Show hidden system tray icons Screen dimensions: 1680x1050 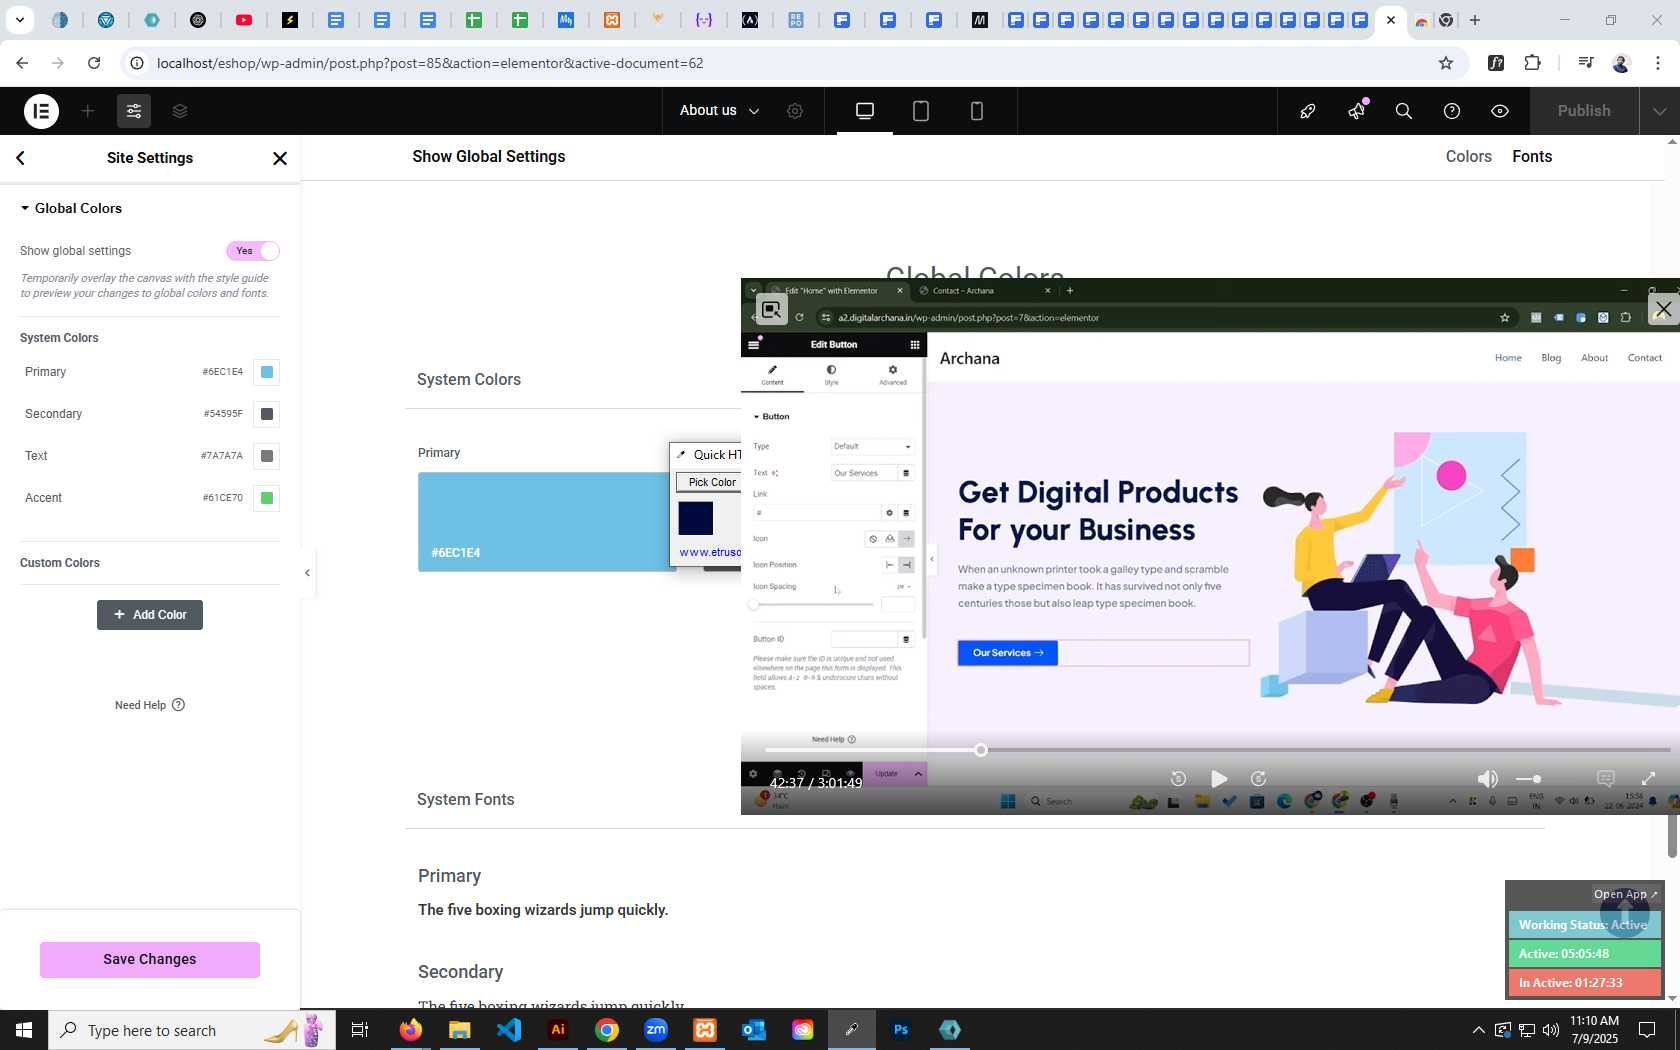(1478, 1030)
